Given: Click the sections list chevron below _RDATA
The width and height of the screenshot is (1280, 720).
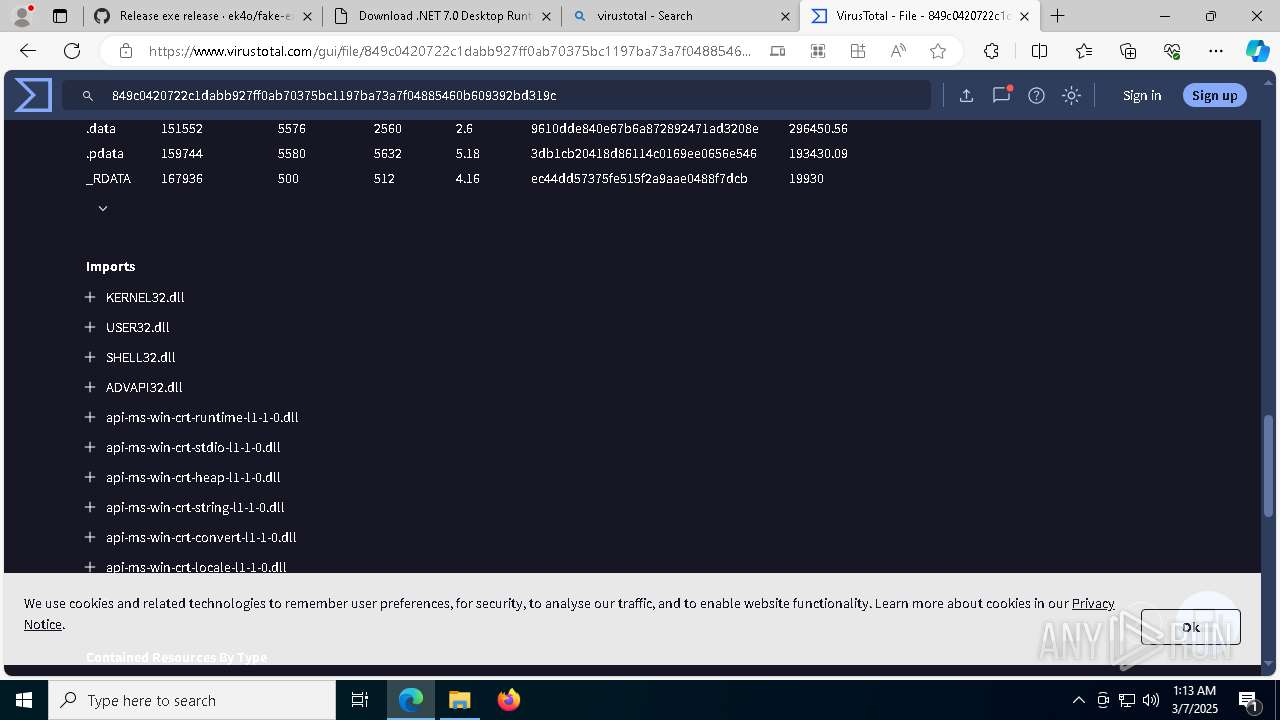Looking at the screenshot, I should tap(103, 208).
